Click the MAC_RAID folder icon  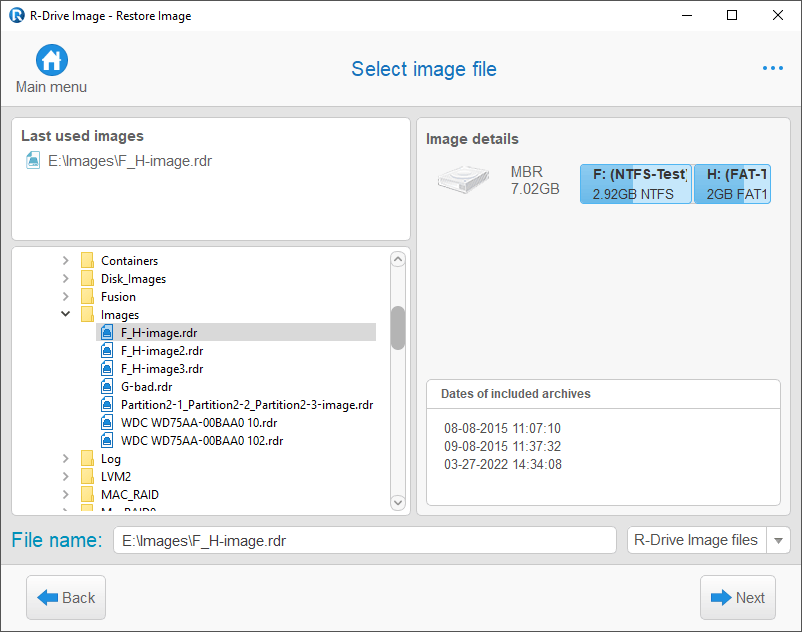(x=87, y=494)
